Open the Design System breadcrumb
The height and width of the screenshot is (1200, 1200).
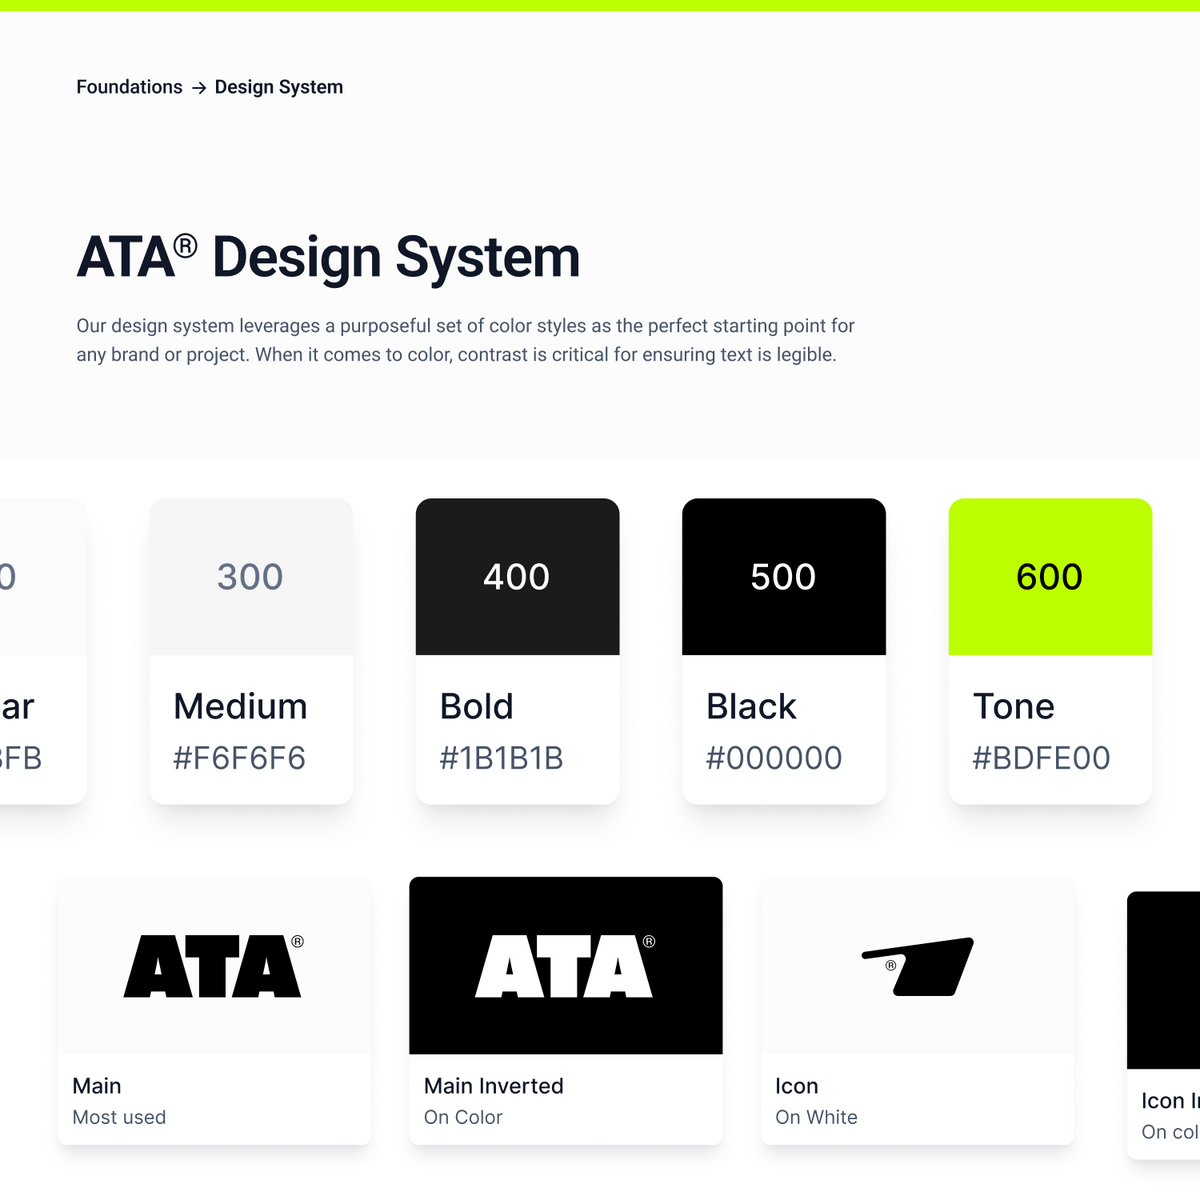[x=279, y=87]
